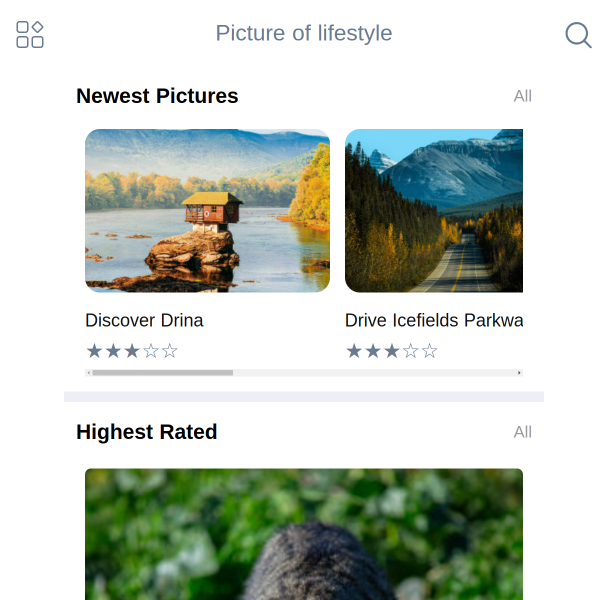
Task: Give Drive Icefields Parkway two stars
Action: pyautogui.click(x=373, y=351)
